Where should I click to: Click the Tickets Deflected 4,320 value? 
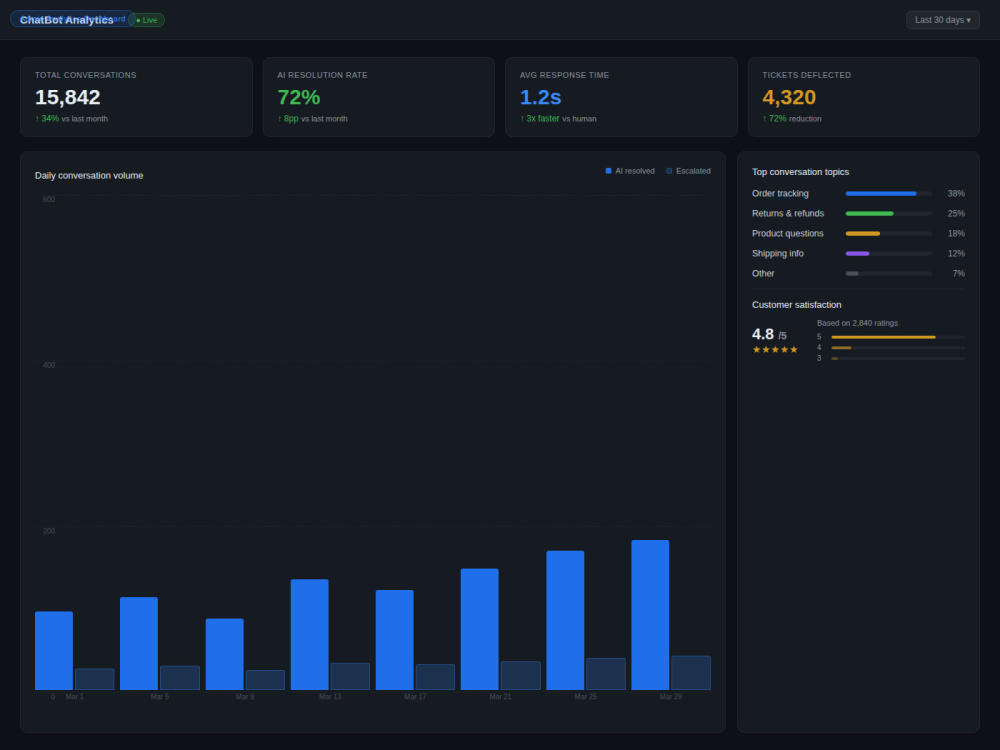789,97
